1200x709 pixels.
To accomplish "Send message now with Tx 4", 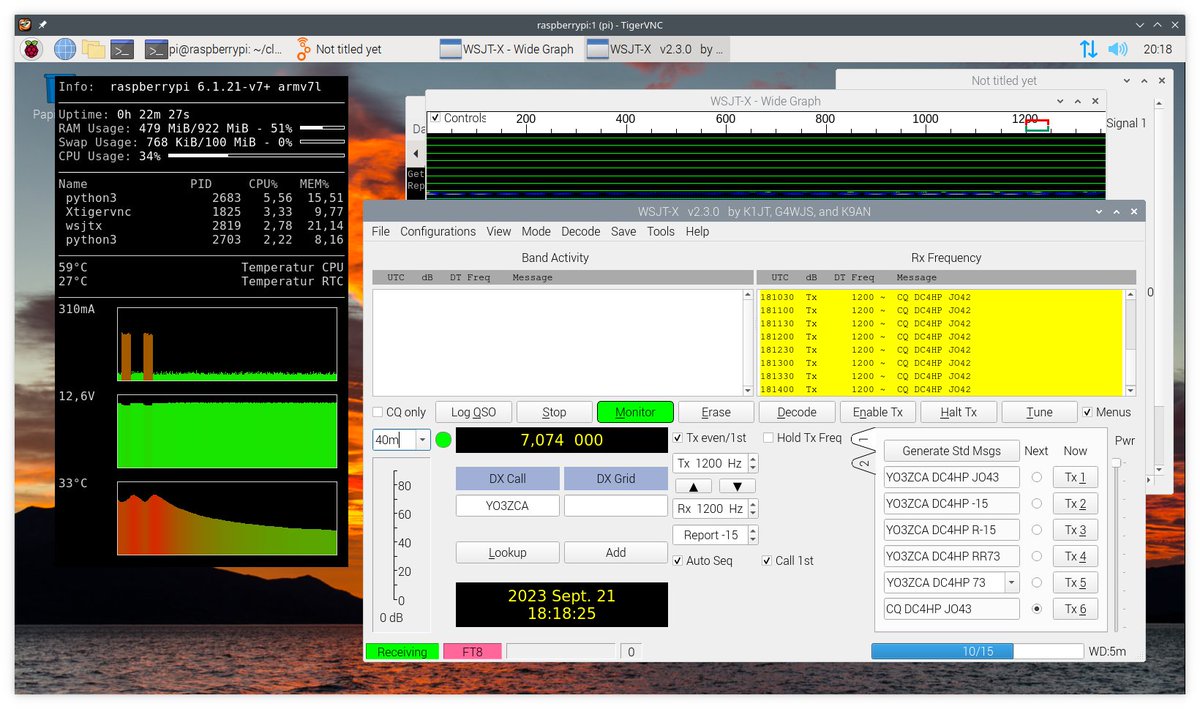I will pyautogui.click(x=1075, y=556).
